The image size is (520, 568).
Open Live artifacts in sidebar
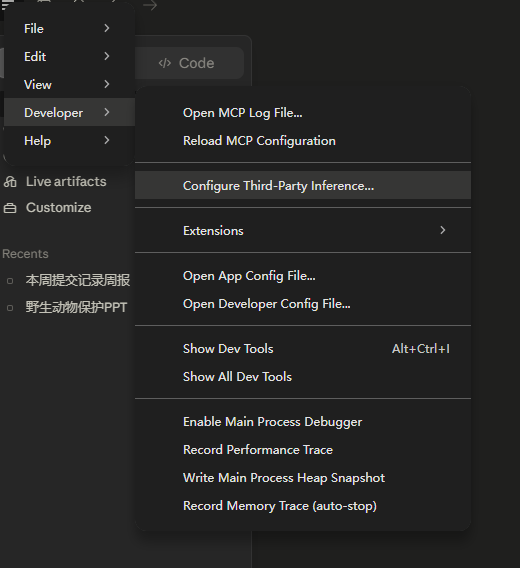pos(66,181)
